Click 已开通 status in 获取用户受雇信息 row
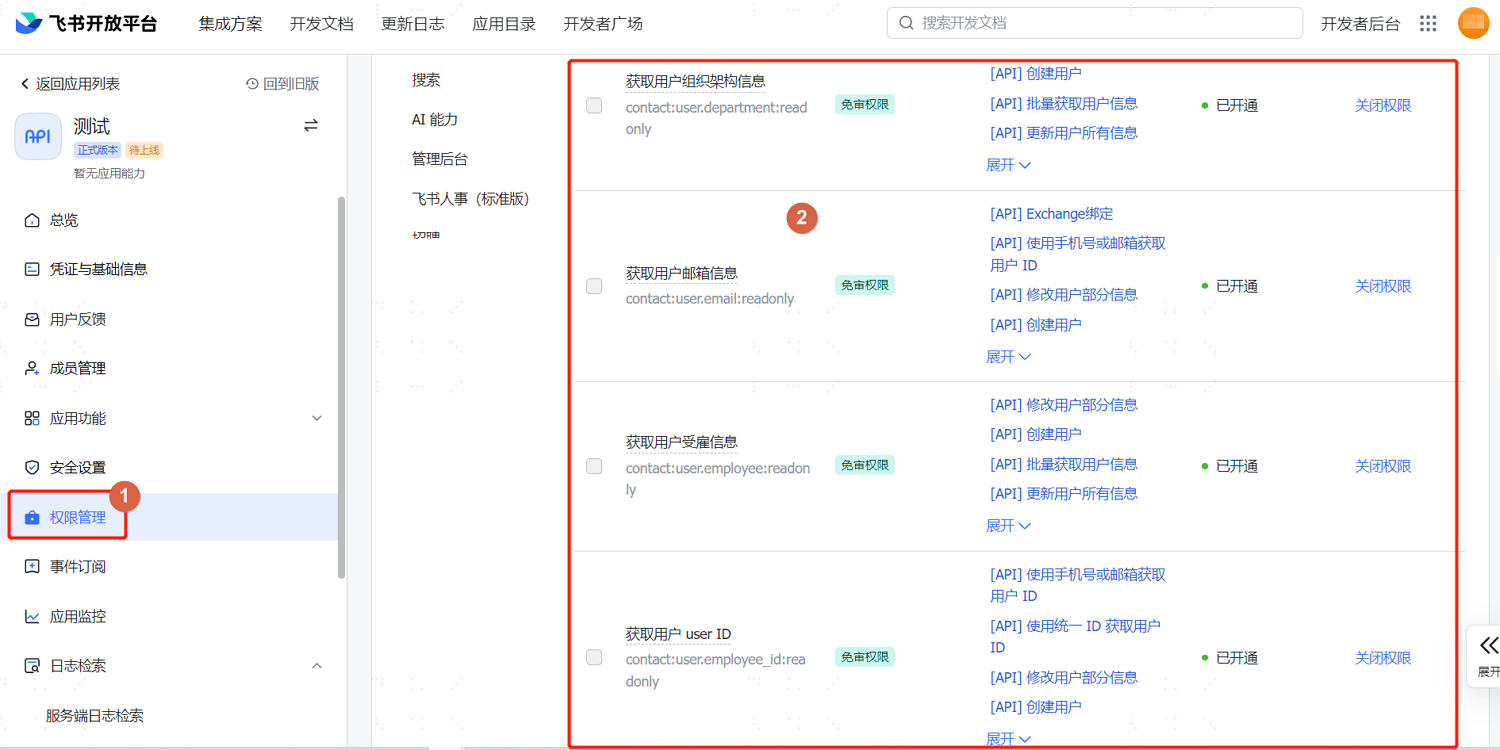 (1230, 466)
